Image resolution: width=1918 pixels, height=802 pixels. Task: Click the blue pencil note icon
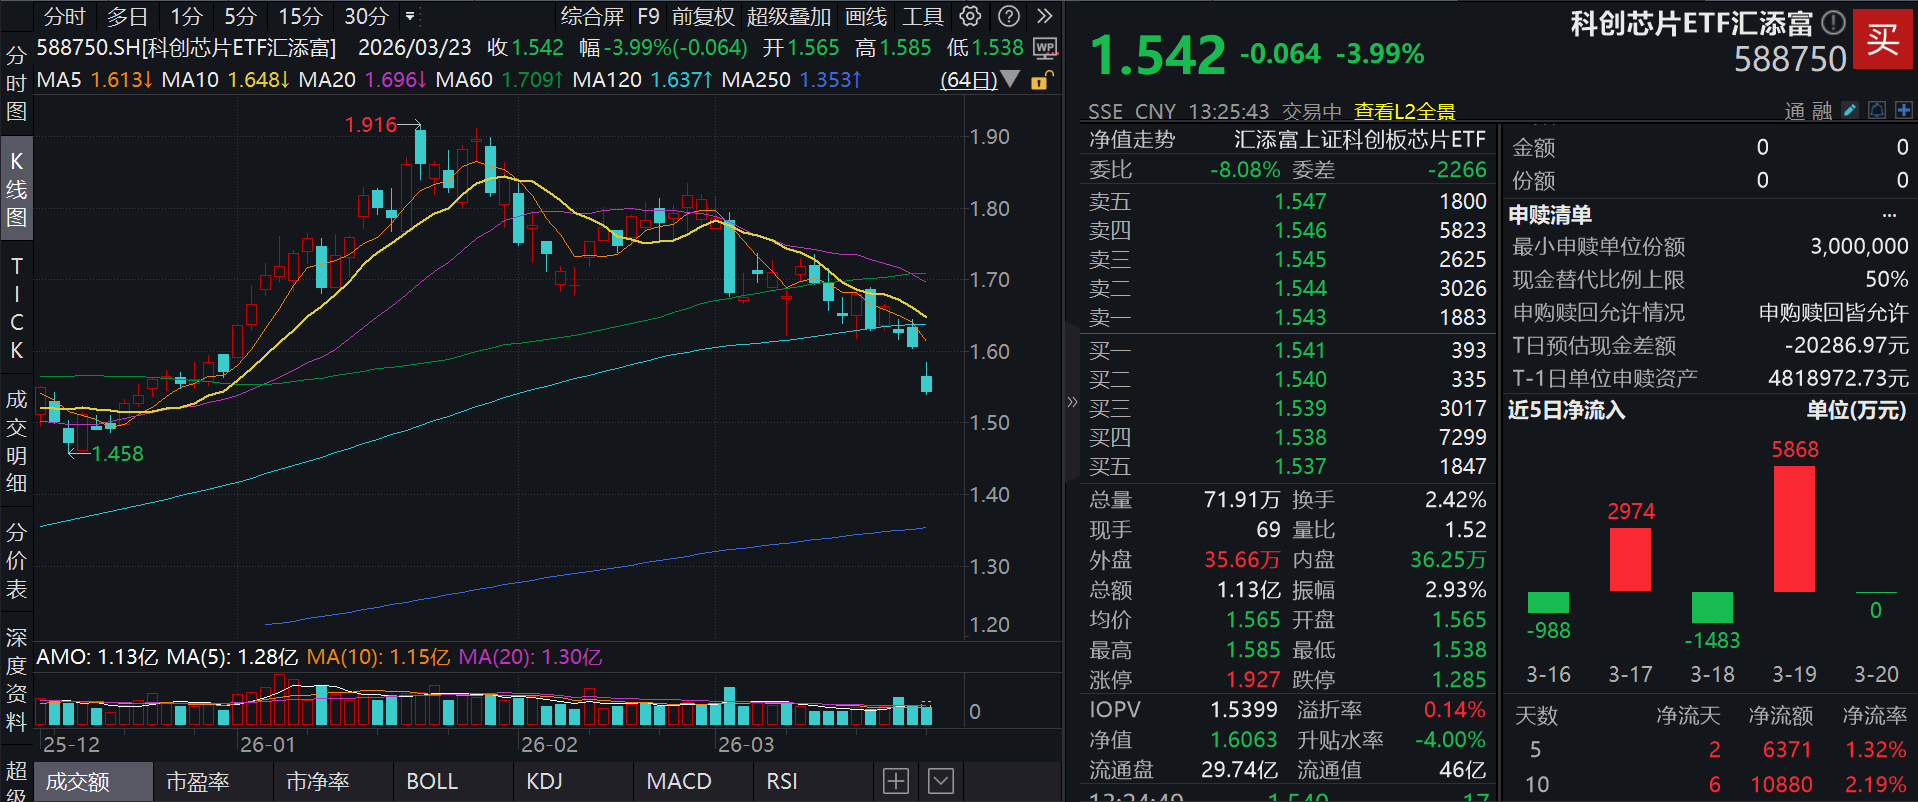click(1850, 110)
